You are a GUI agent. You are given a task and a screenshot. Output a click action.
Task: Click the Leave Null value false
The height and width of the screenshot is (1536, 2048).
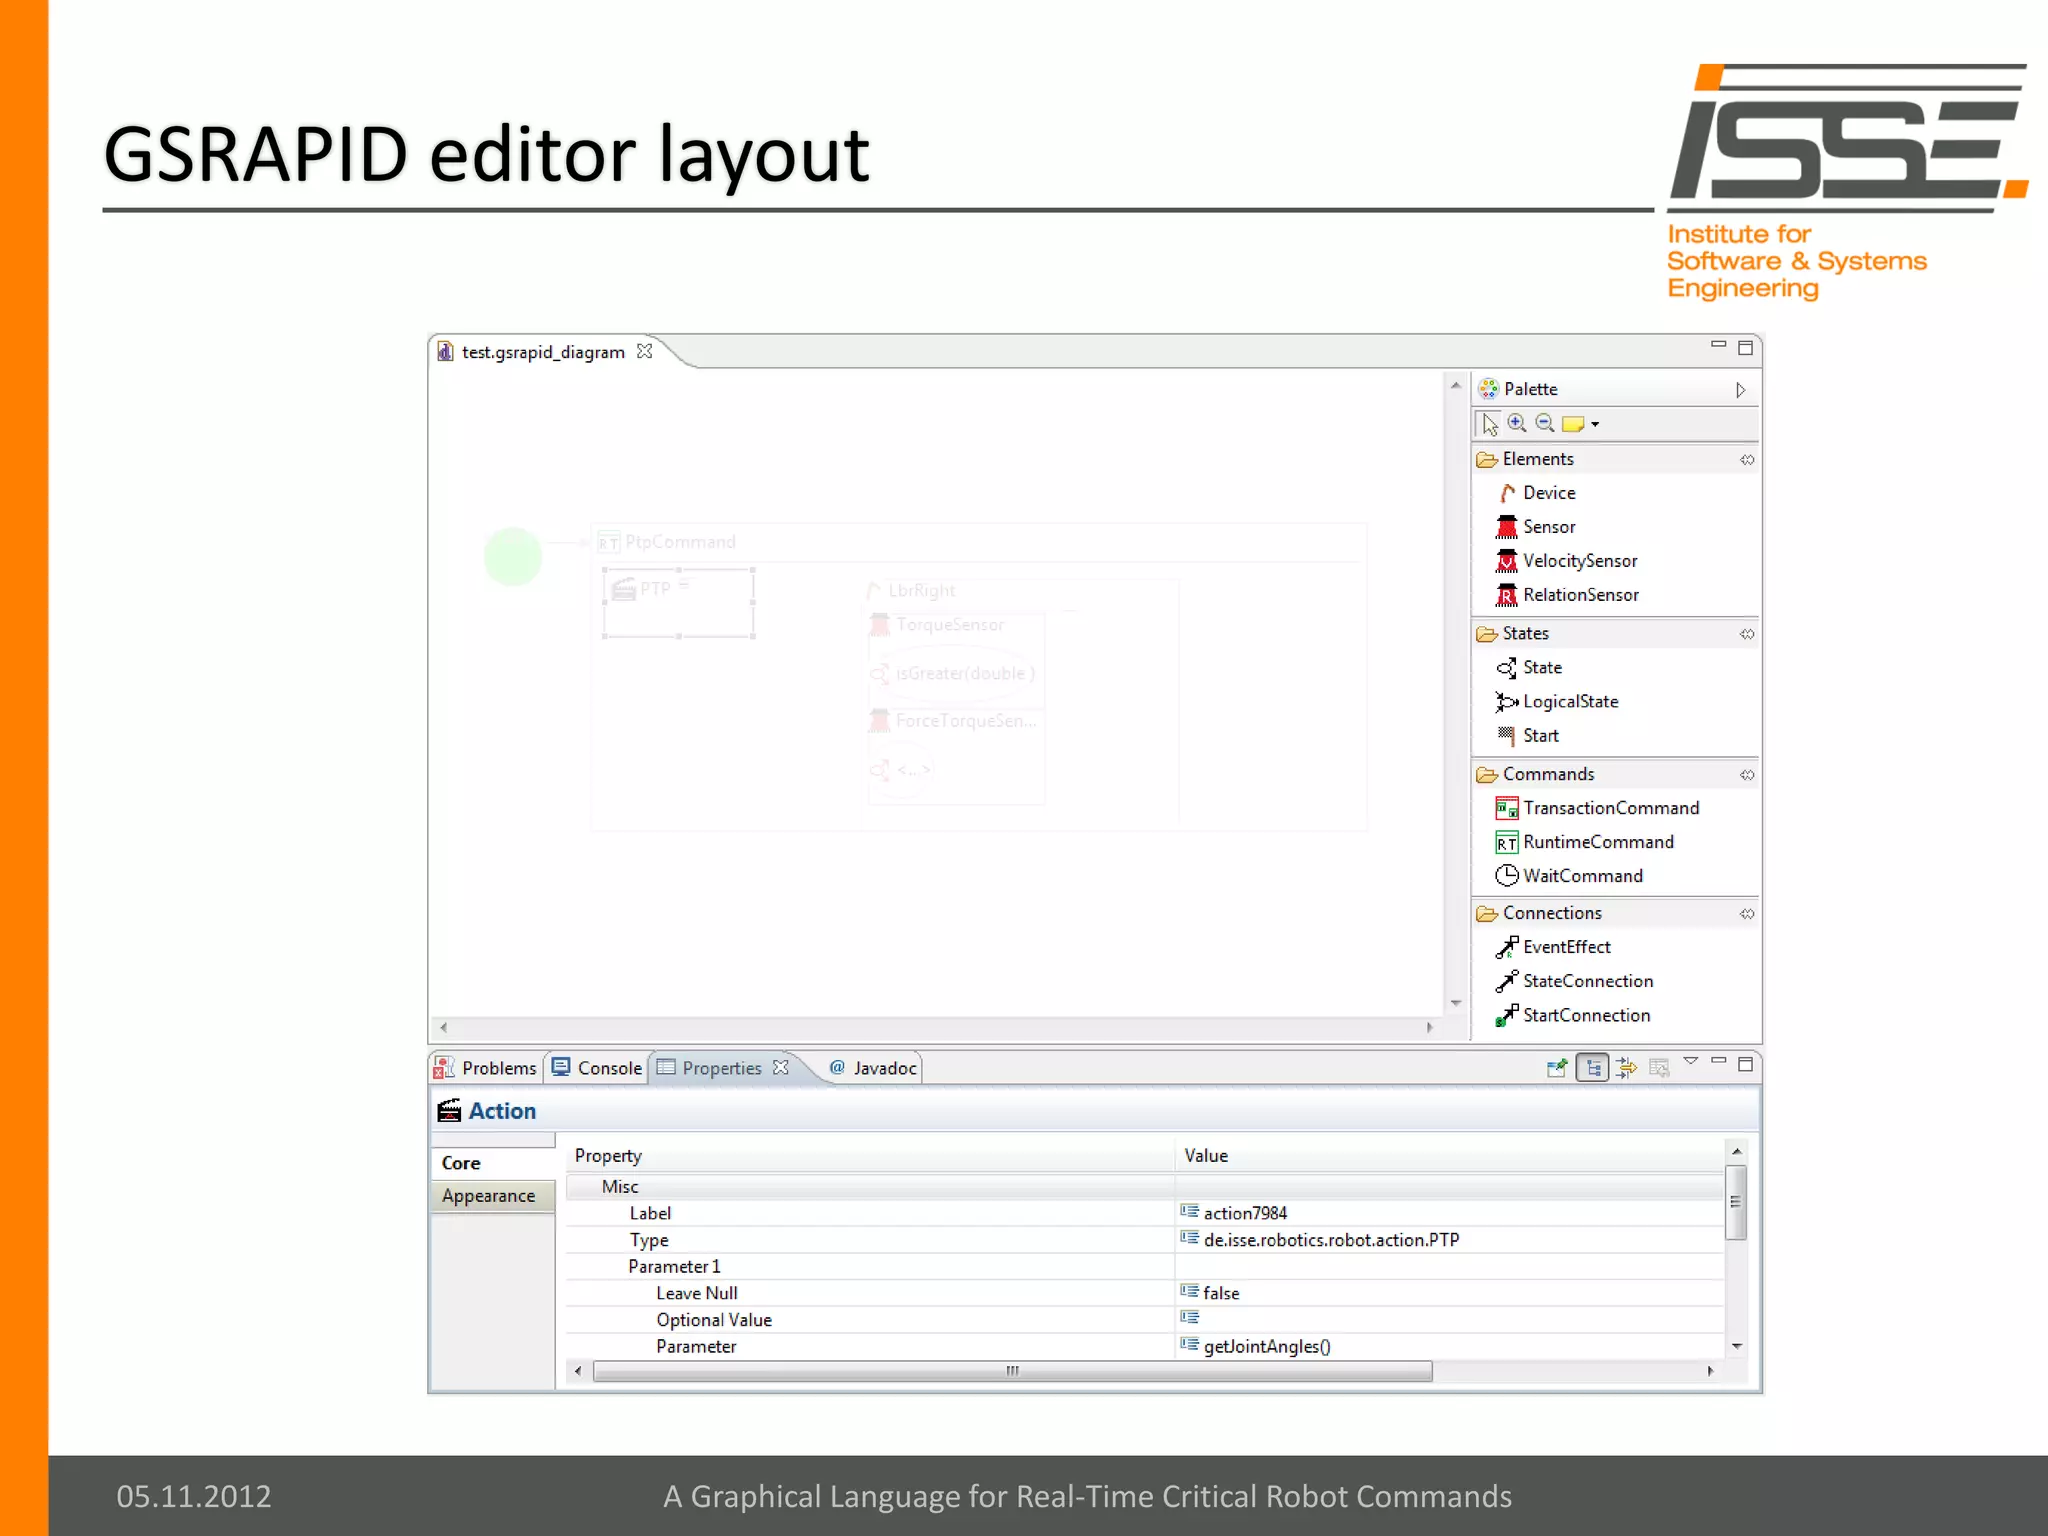pyautogui.click(x=1221, y=1293)
